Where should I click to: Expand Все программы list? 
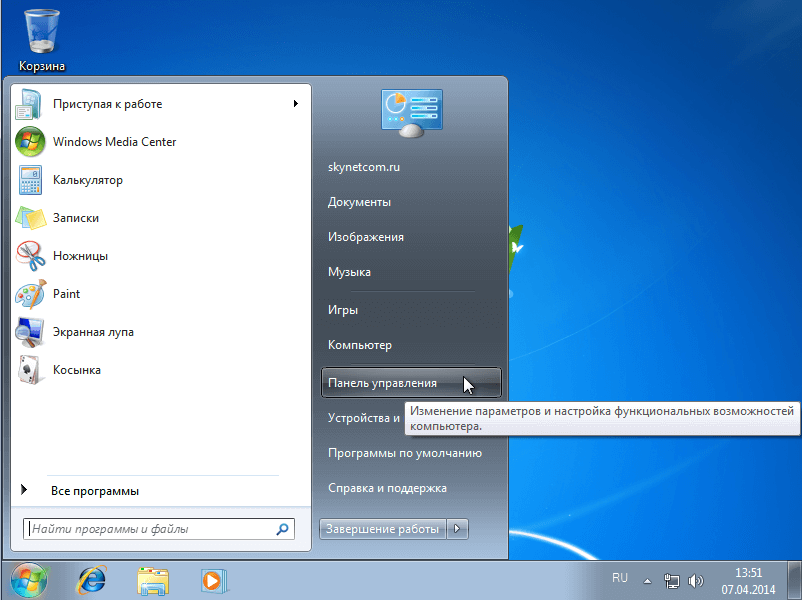pos(94,491)
